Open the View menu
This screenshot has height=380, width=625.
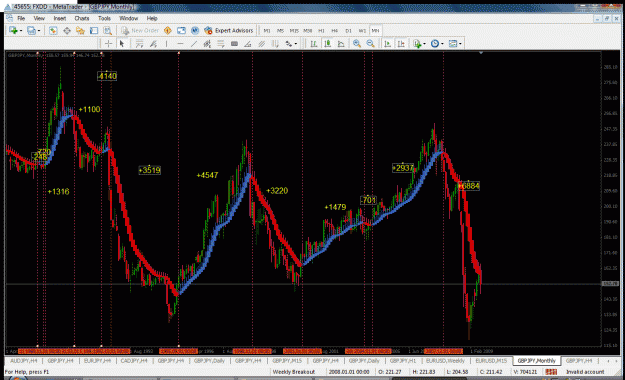click(39, 18)
